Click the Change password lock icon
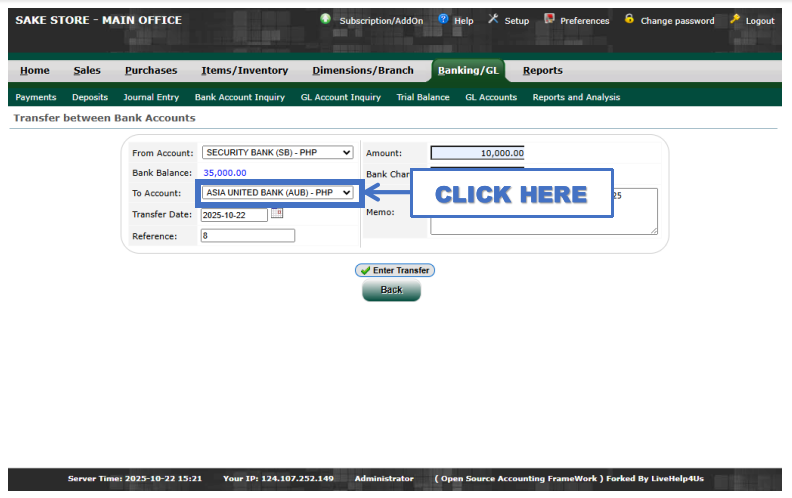 (629, 19)
